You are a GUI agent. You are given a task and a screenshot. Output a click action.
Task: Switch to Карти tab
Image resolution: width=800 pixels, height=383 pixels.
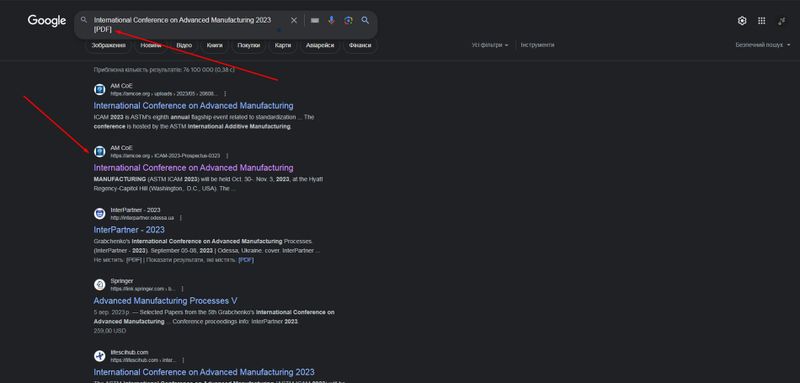point(283,45)
